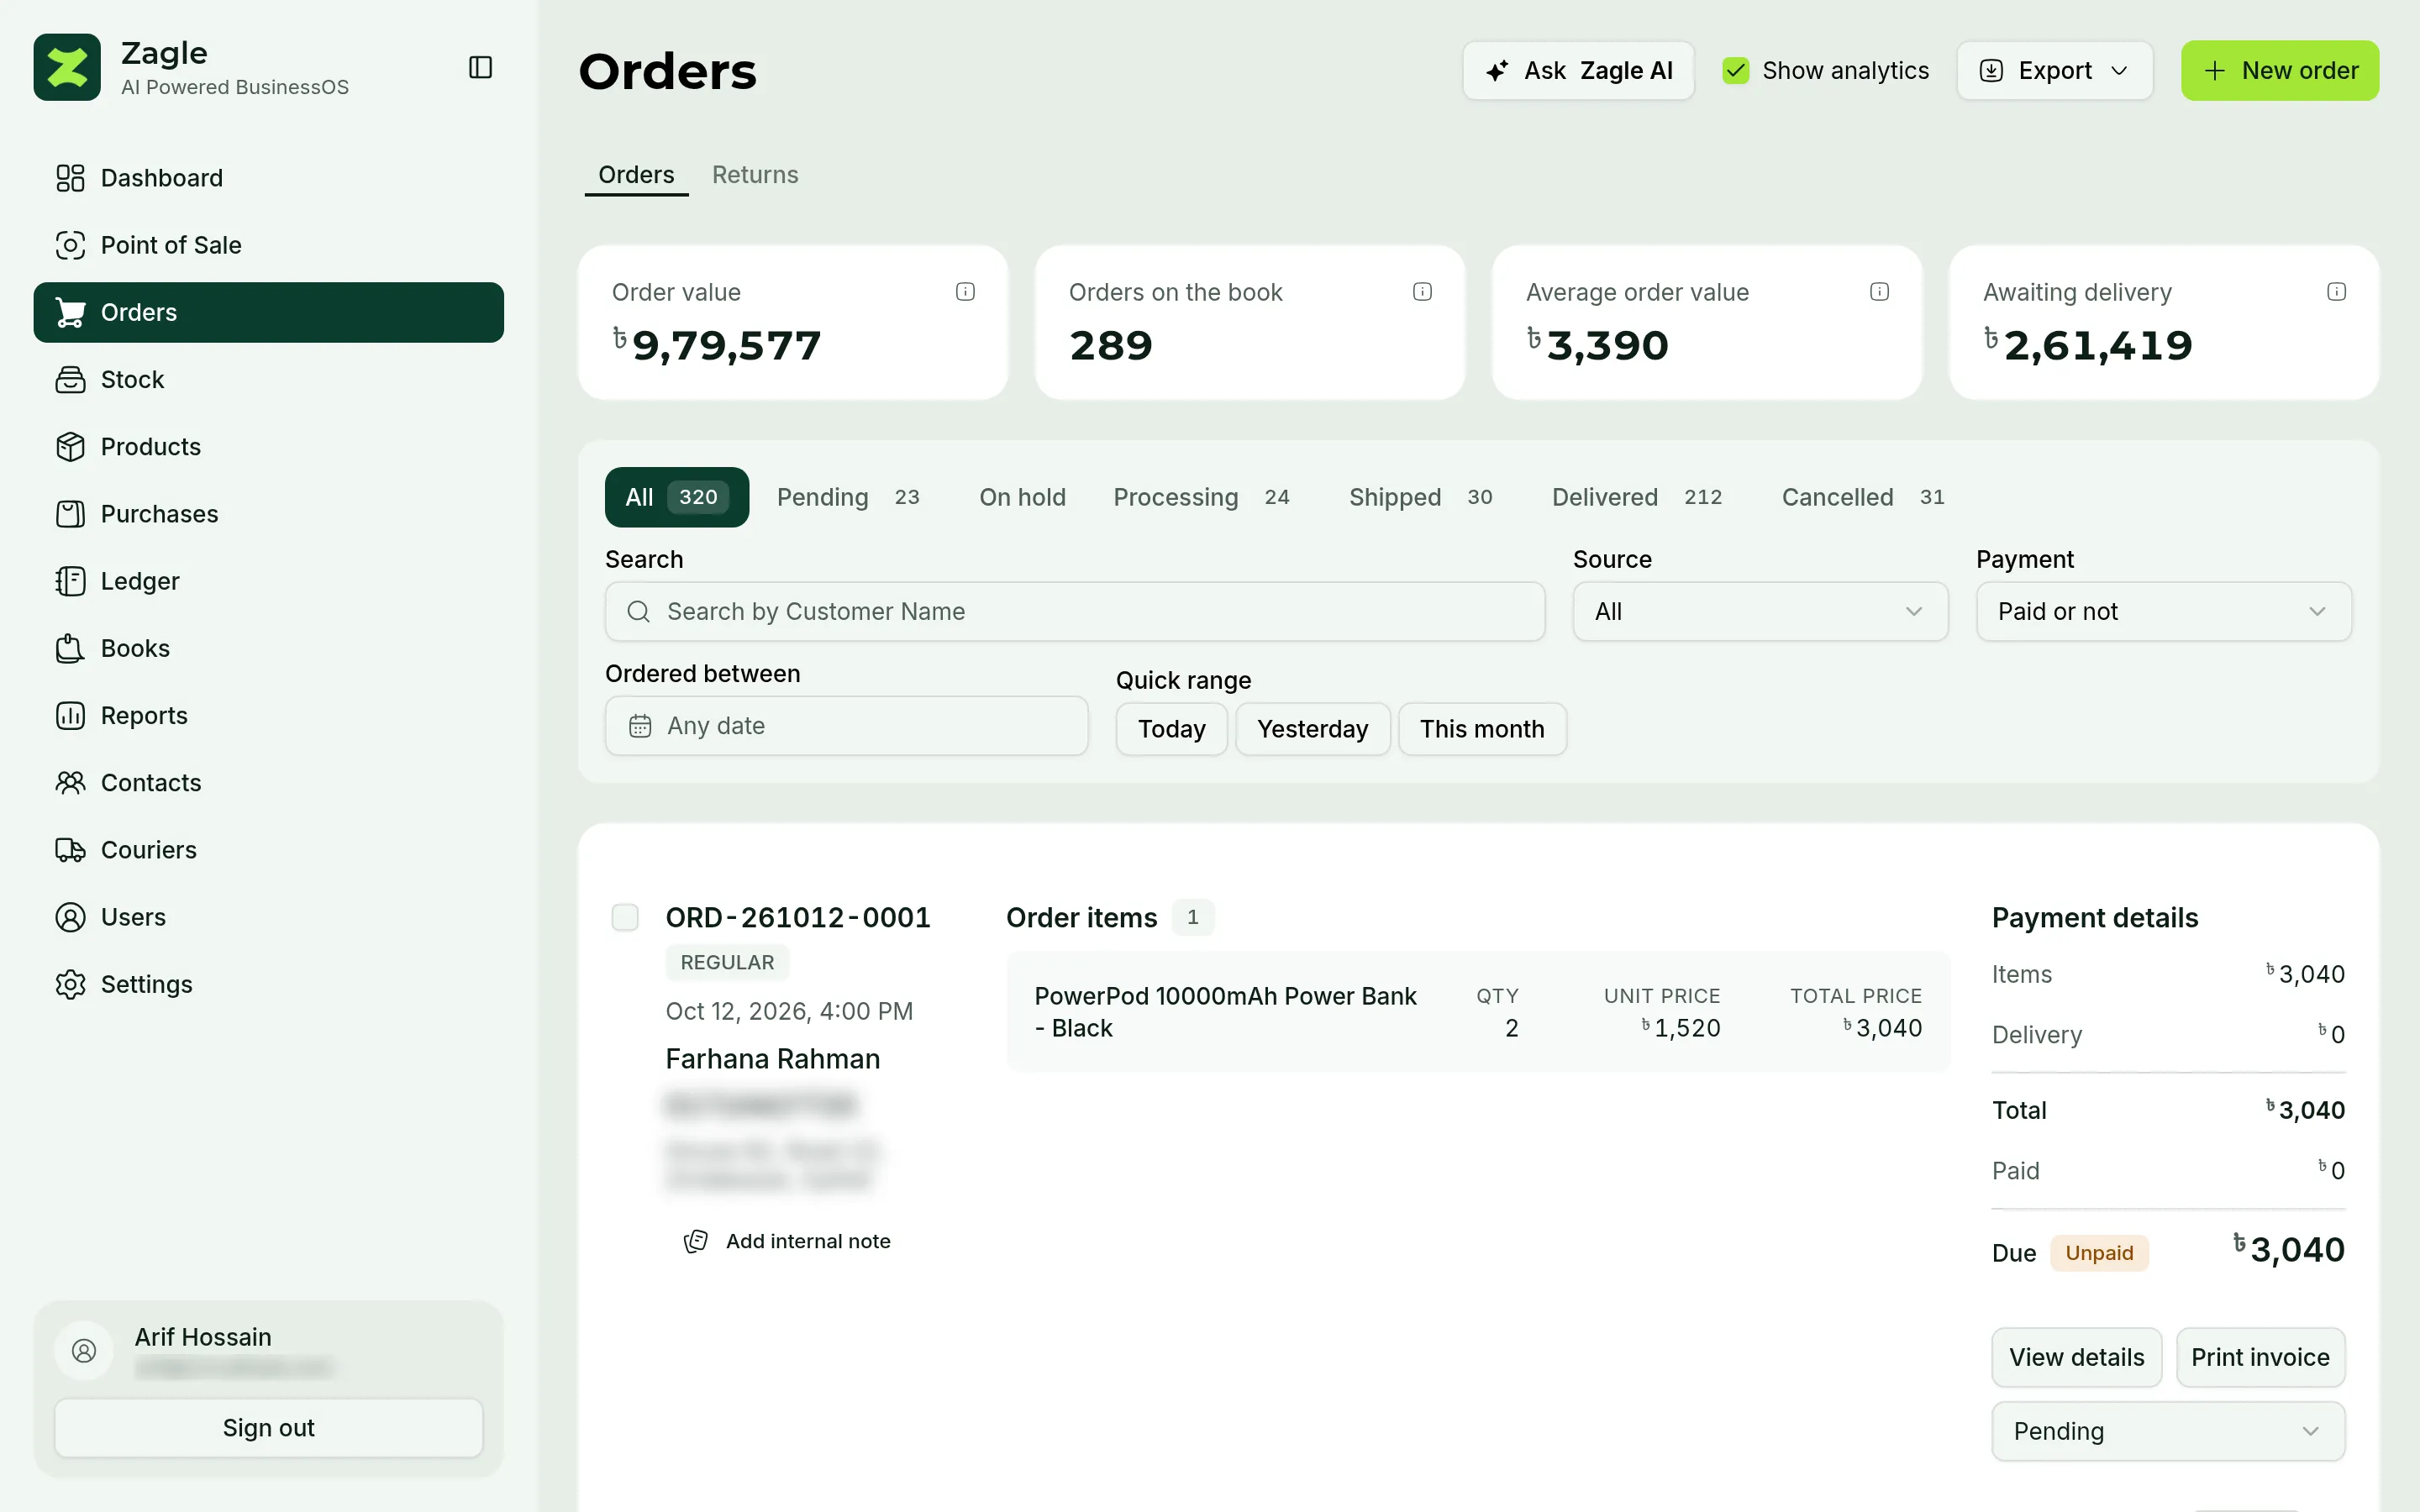
Task: Open Contacts in sidebar
Action: [x=268, y=782]
